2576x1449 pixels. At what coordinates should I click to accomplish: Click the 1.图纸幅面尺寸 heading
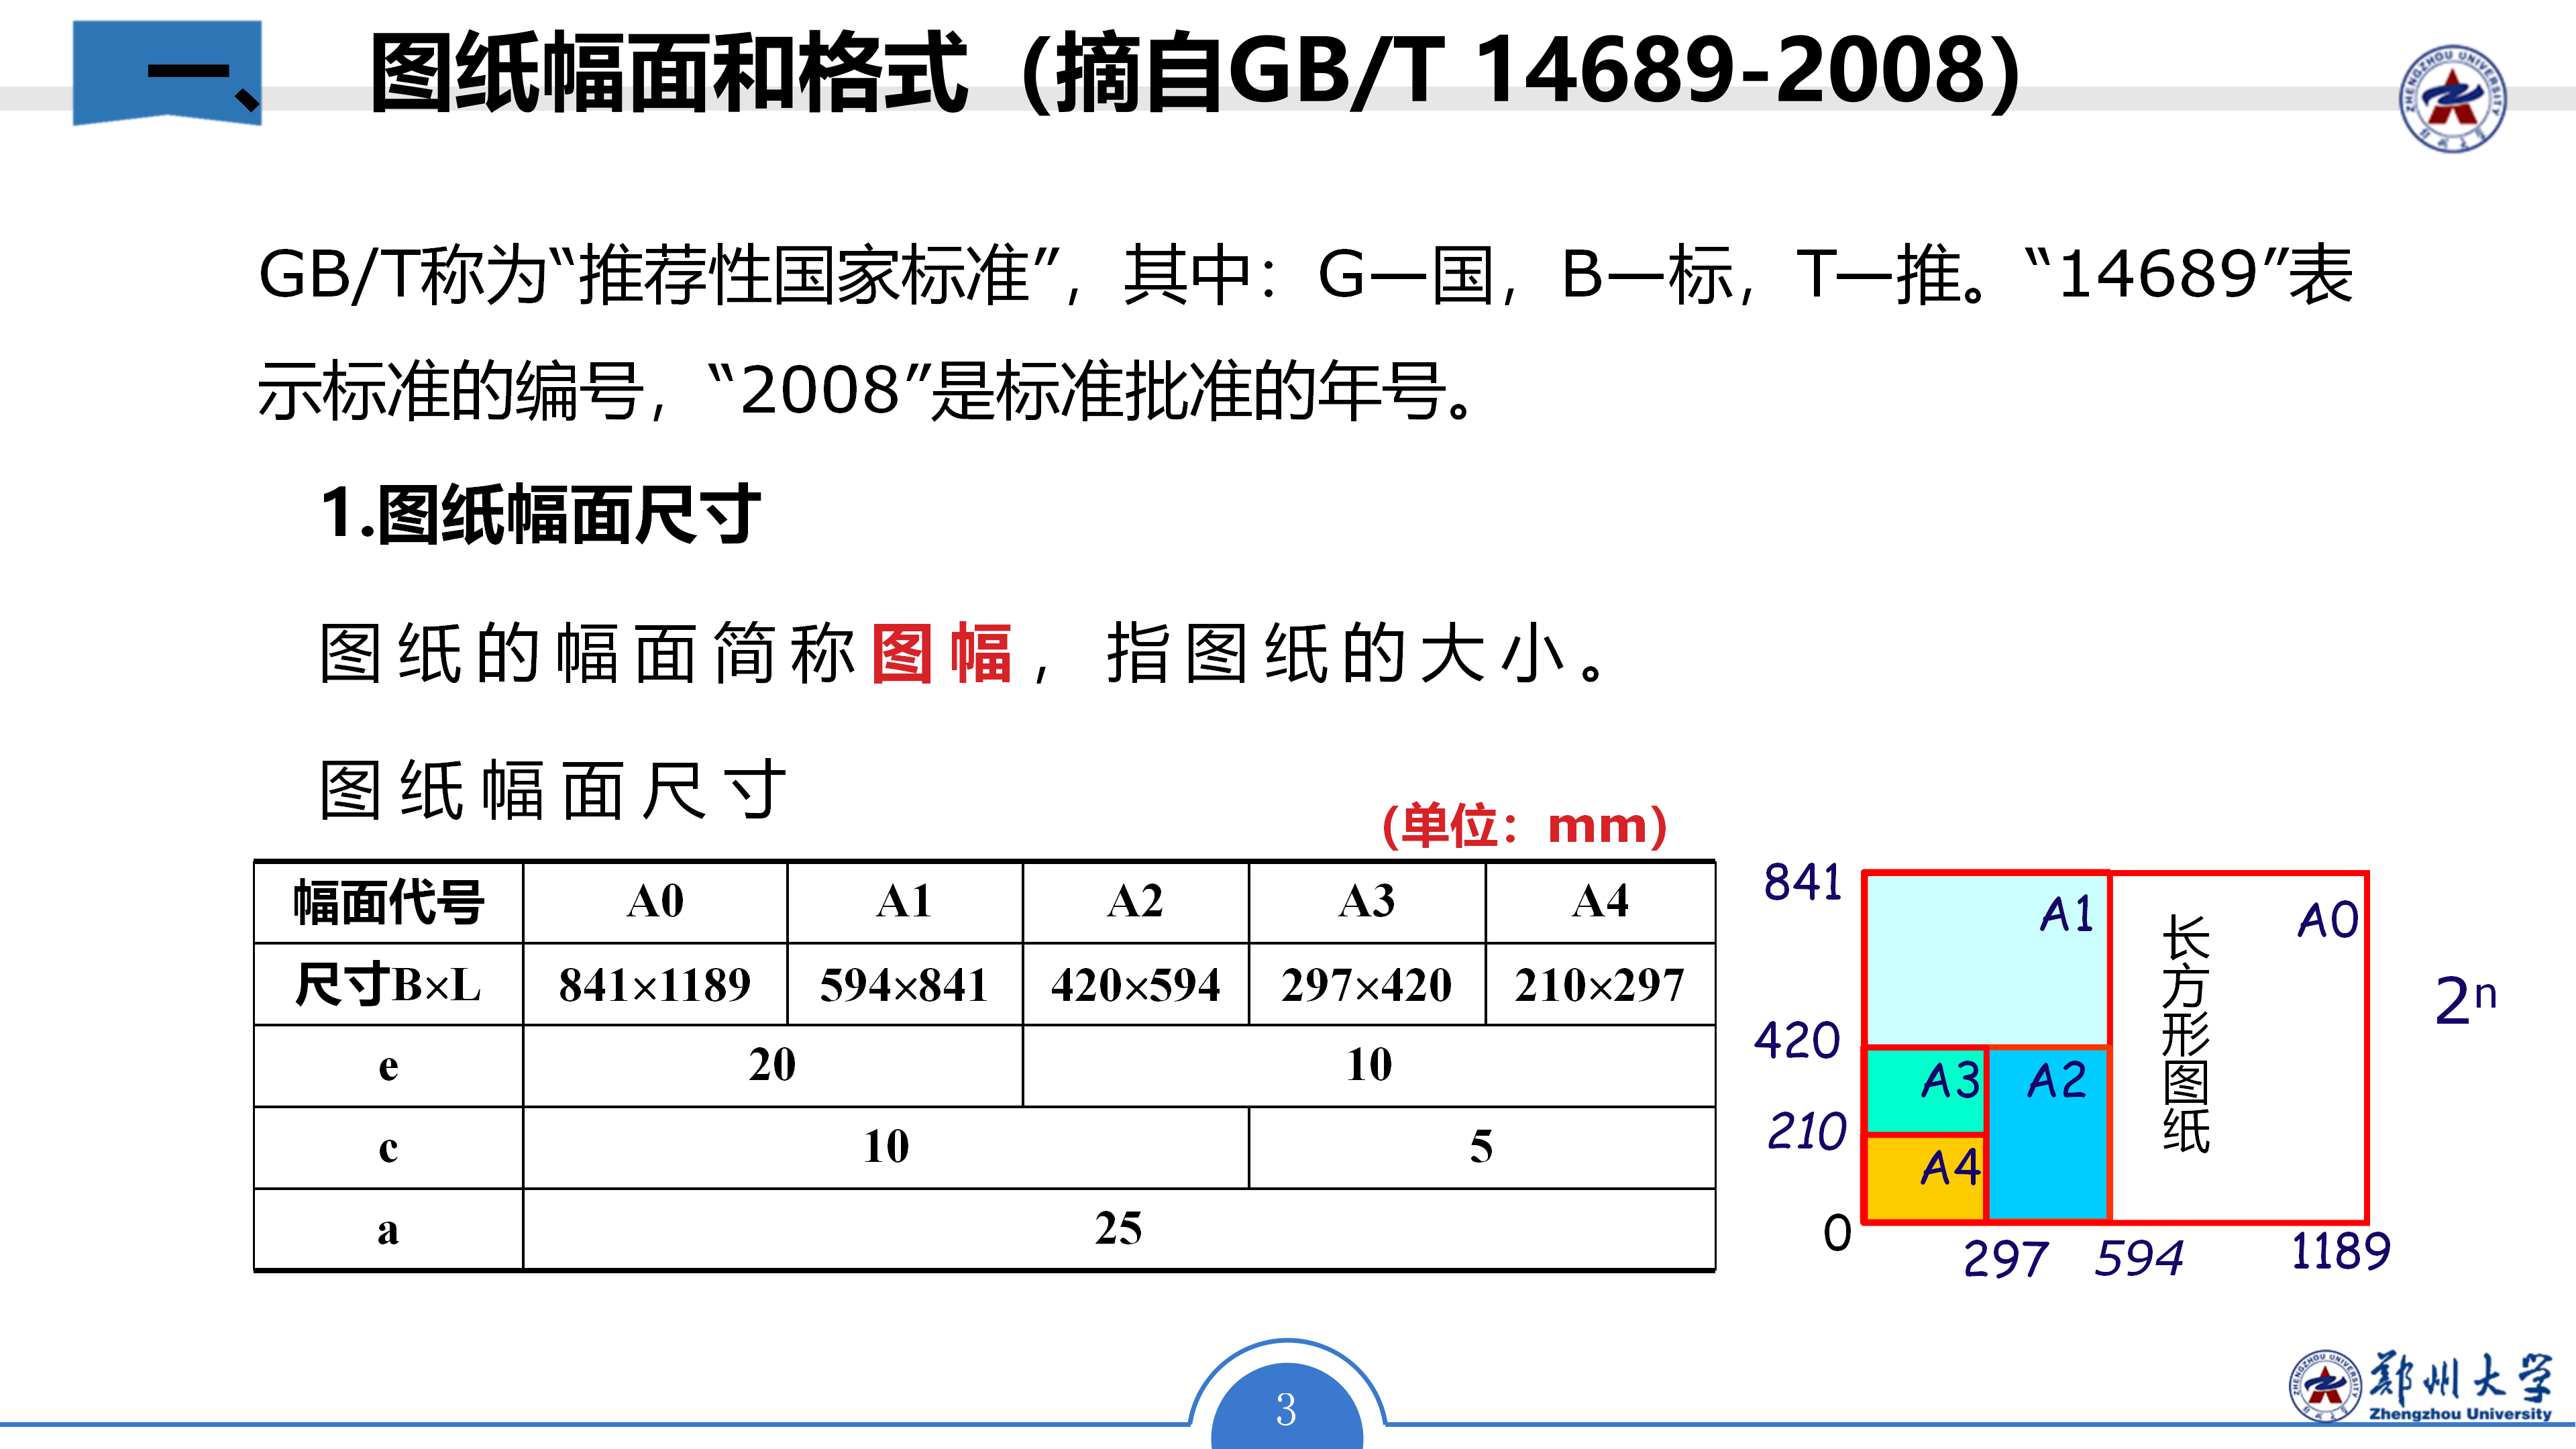pos(540,514)
